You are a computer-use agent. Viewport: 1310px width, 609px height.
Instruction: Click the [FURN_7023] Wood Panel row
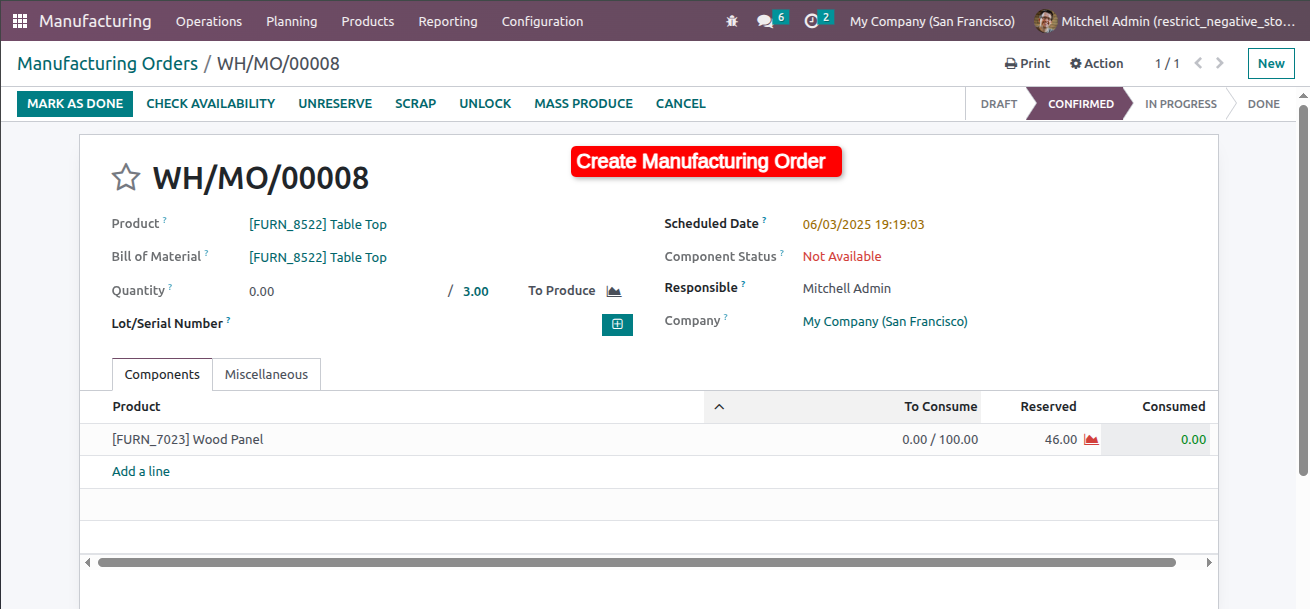(x=649, y=439)
